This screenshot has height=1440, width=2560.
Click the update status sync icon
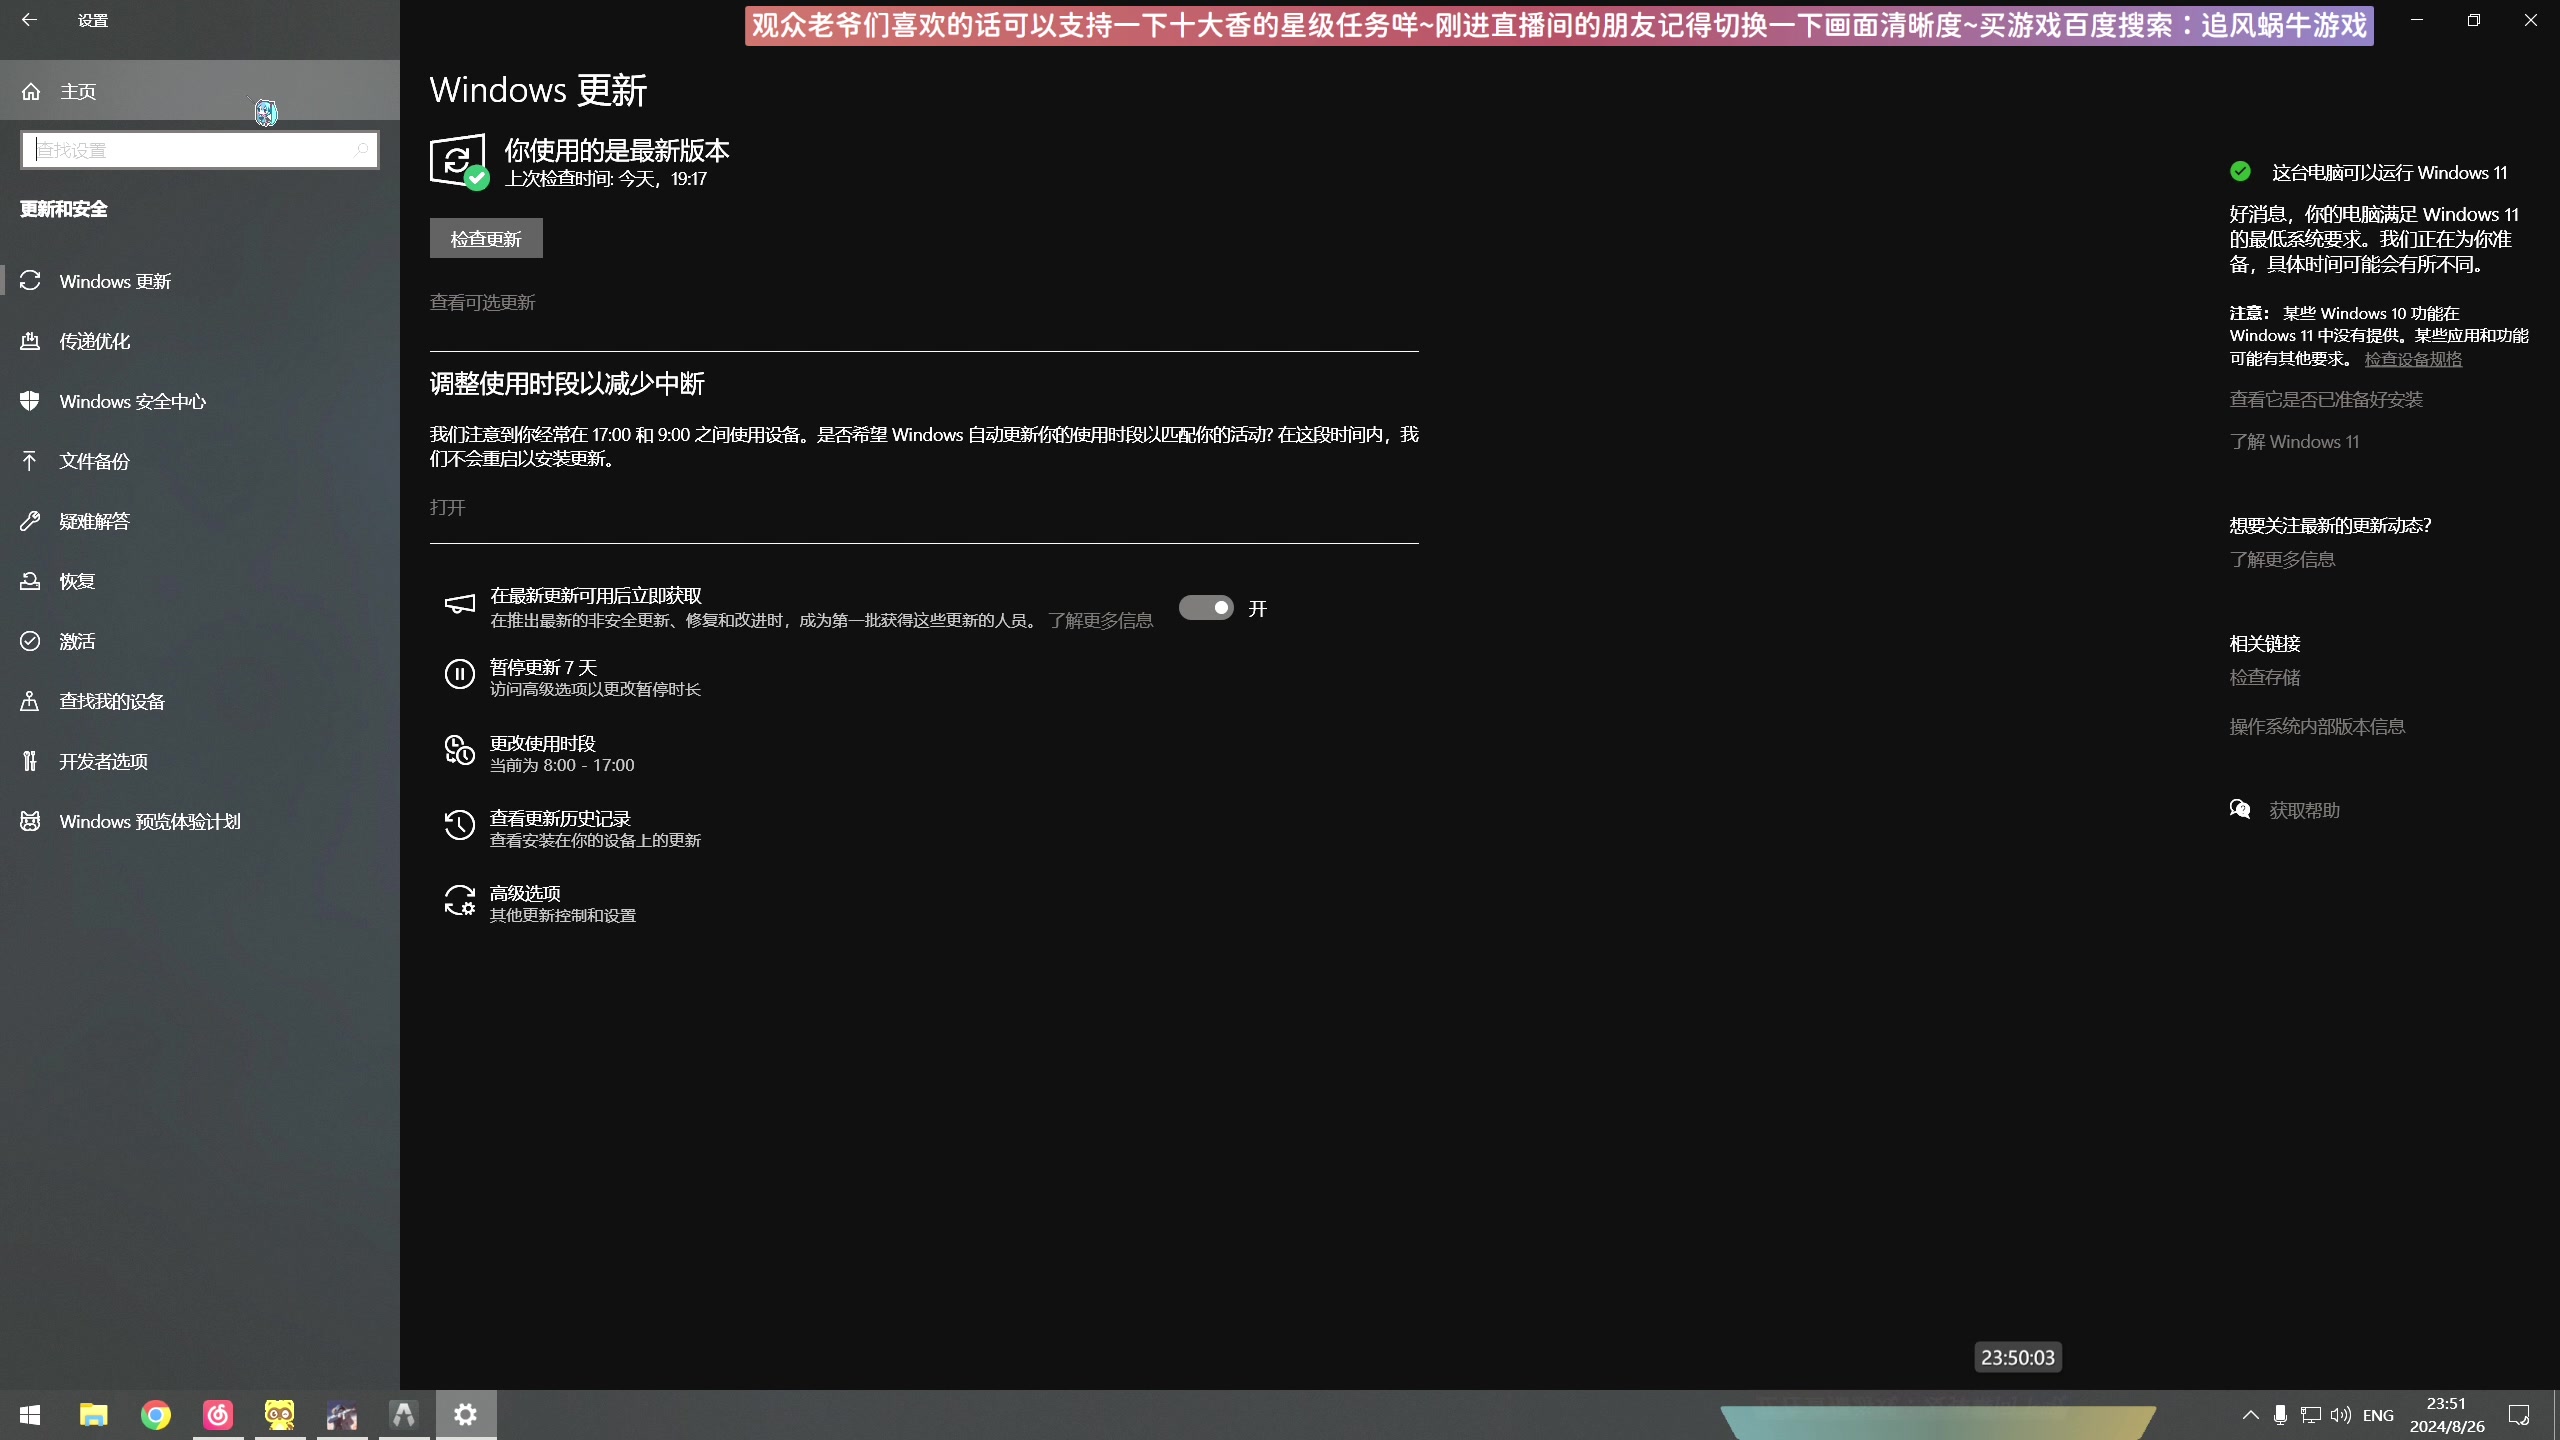[458, 160]
